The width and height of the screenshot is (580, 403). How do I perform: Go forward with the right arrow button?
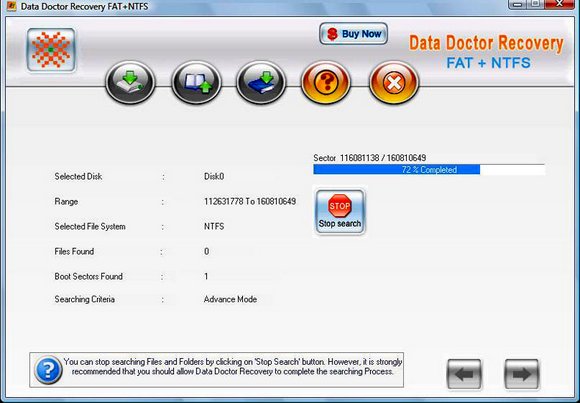521,374
